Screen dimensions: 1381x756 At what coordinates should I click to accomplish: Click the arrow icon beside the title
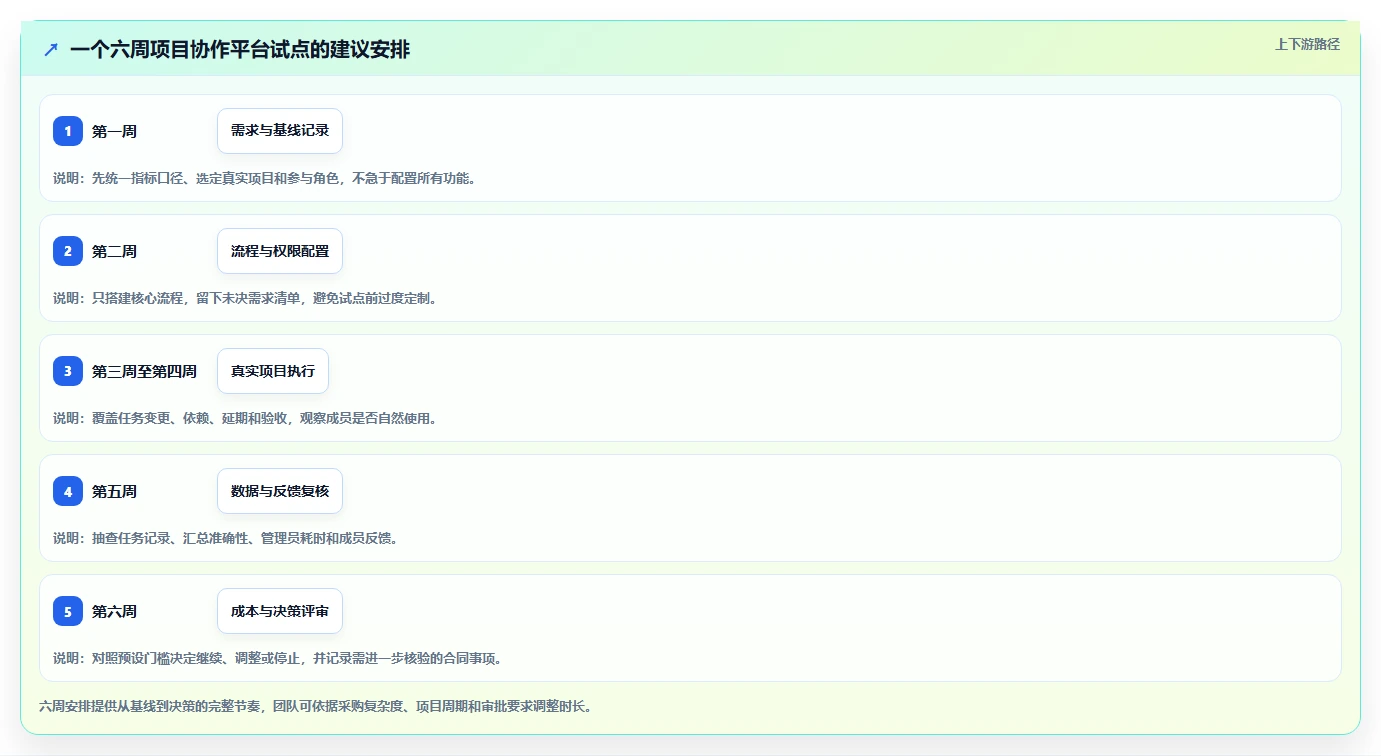51,49
